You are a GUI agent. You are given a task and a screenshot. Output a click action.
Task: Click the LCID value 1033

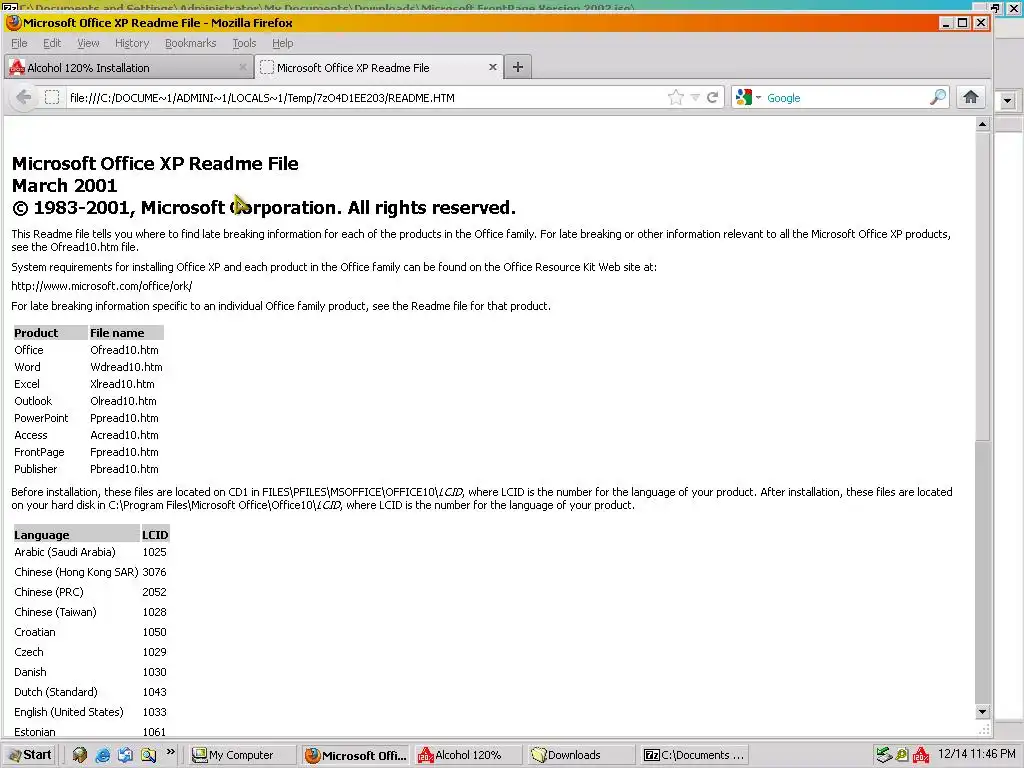click(155, 712)
